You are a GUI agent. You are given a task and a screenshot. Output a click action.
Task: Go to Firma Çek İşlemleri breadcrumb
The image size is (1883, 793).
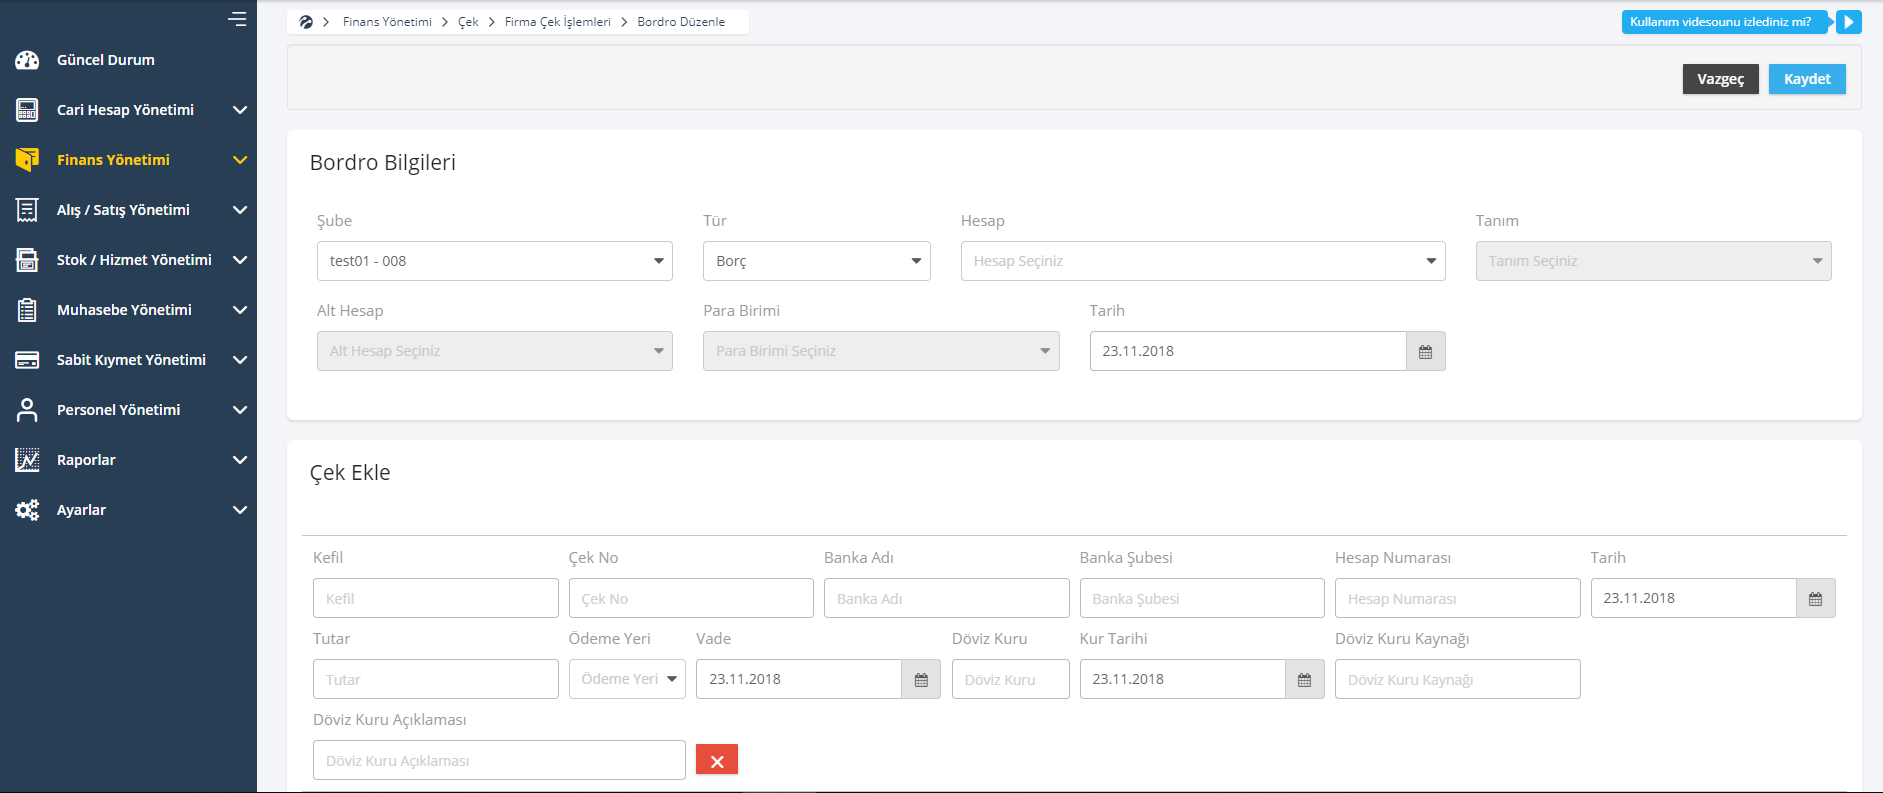point(557,22)
